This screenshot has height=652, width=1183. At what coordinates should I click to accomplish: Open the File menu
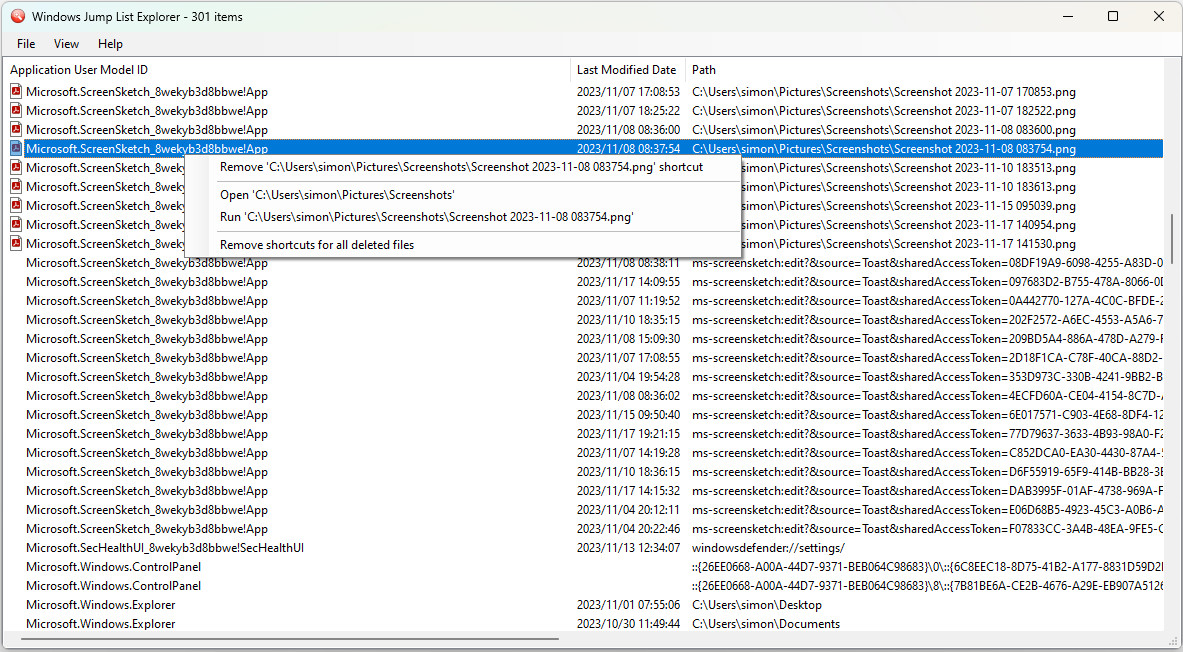pyautogui.click(x=26, y=44)
